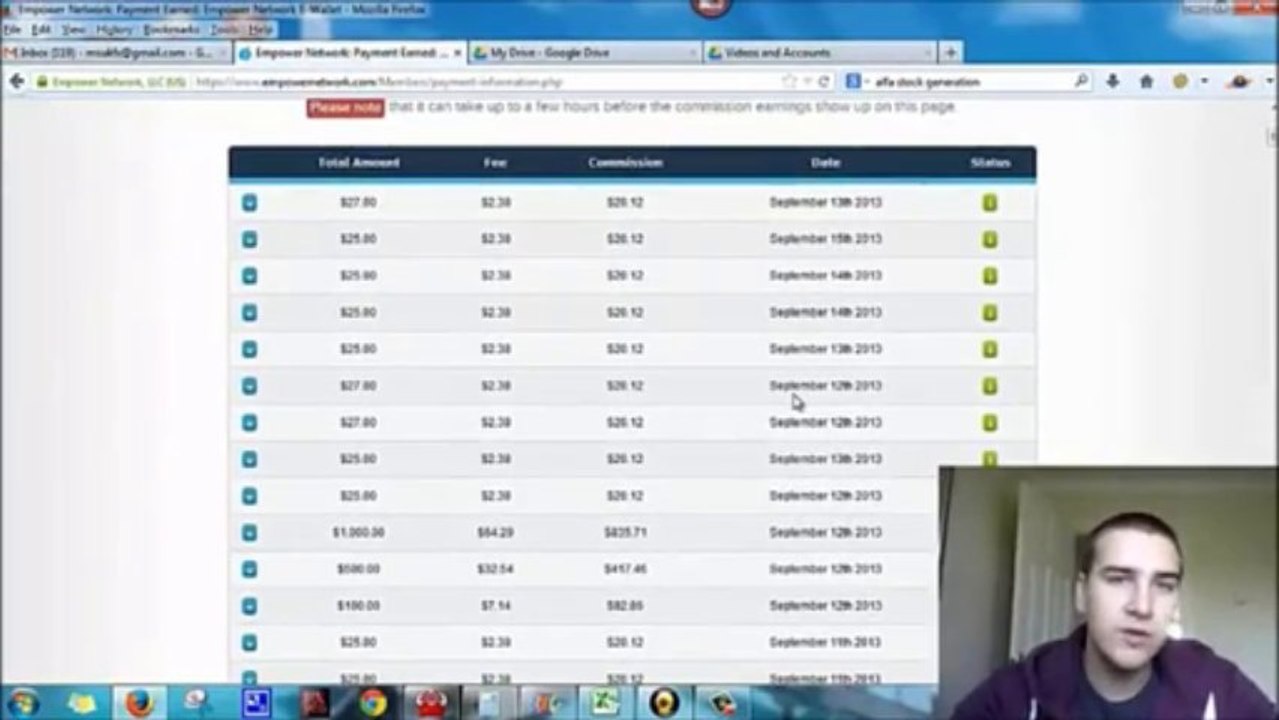Click the webcam video overlay

click(1108, 592)
